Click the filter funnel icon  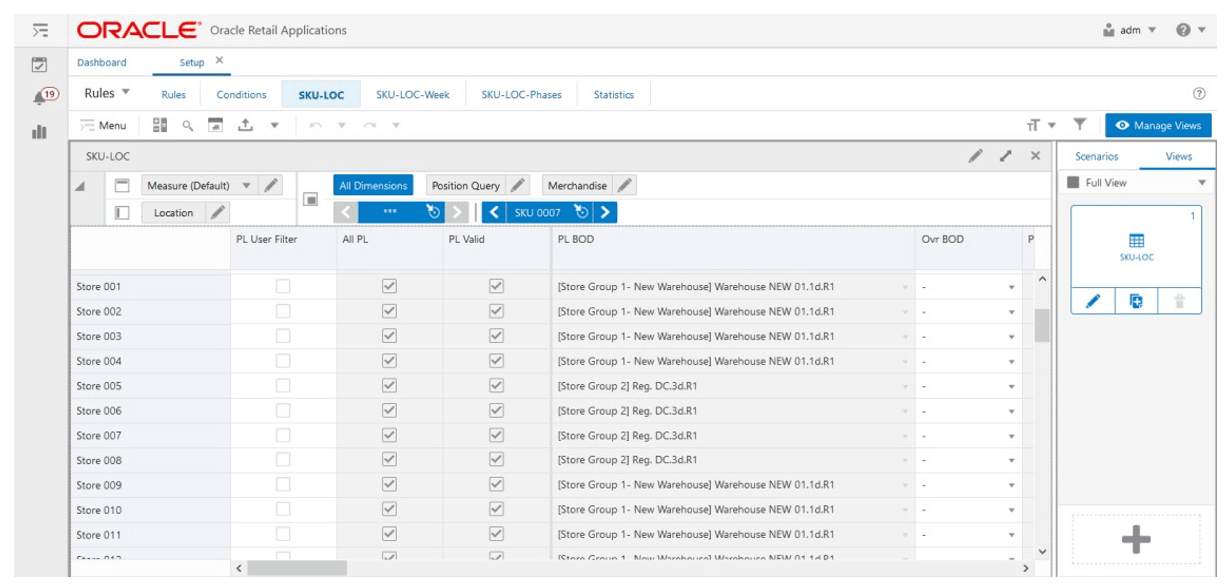click(x=1080, y=125)
